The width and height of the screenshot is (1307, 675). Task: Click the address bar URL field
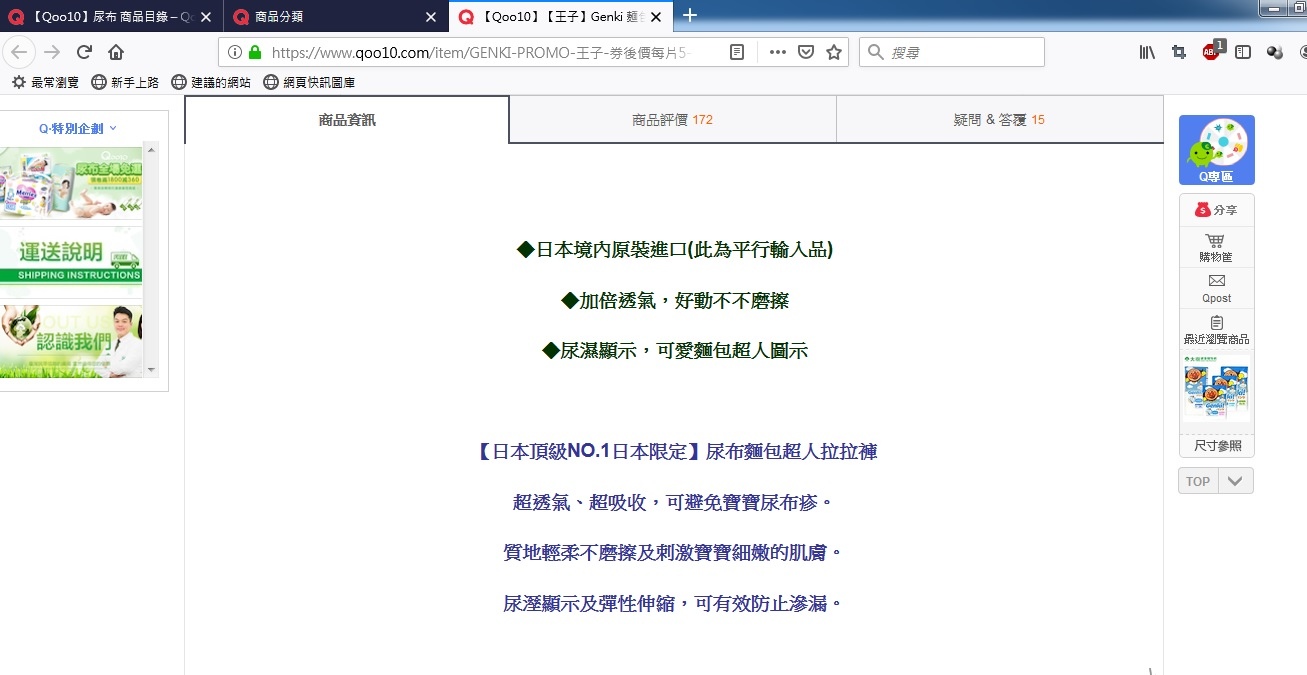coord(480,52)
